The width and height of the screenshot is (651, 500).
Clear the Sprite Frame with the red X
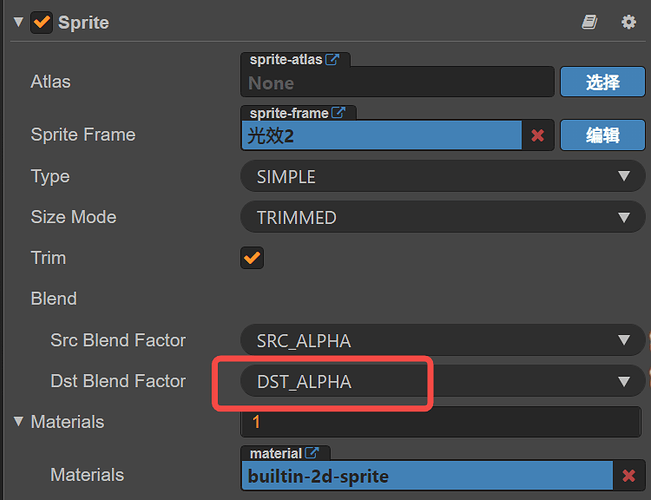coord(538,135)
